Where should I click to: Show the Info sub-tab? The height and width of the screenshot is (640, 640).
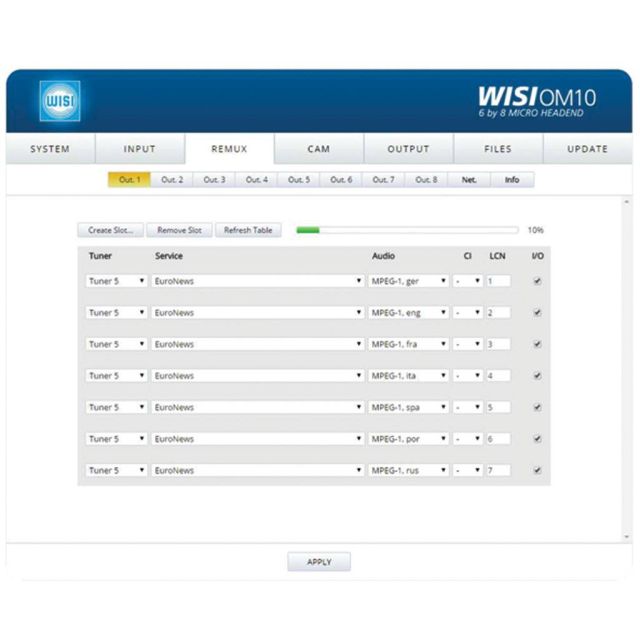point(512,180)
